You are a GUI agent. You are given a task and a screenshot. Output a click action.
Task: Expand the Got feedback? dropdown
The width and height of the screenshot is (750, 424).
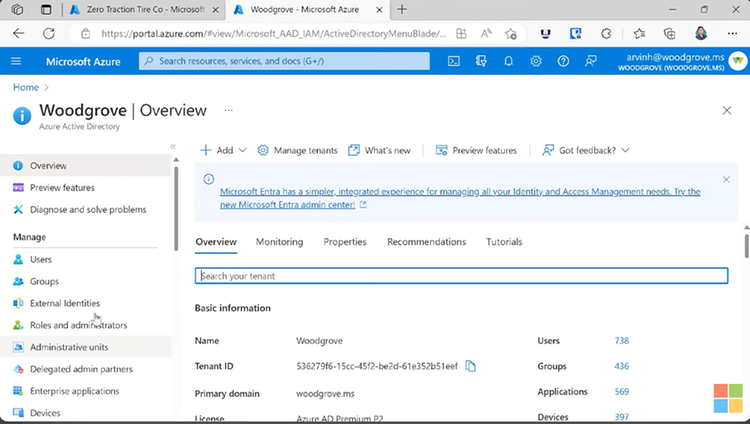tap(586, 150)
